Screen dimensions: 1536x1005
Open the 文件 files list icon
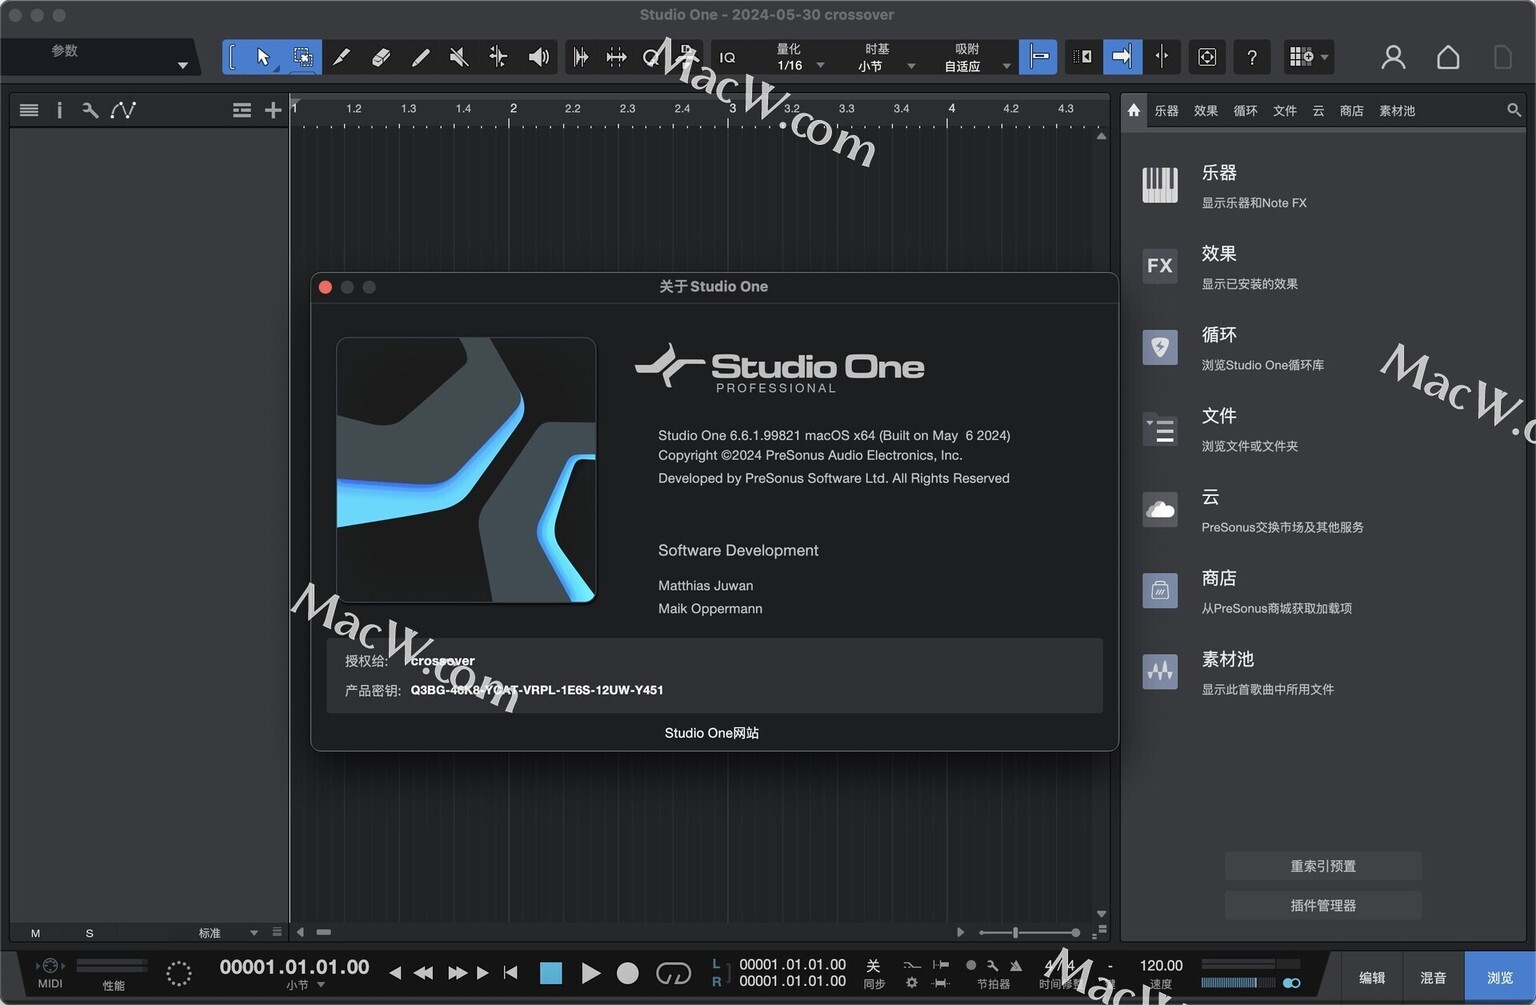pos(1160,429)
